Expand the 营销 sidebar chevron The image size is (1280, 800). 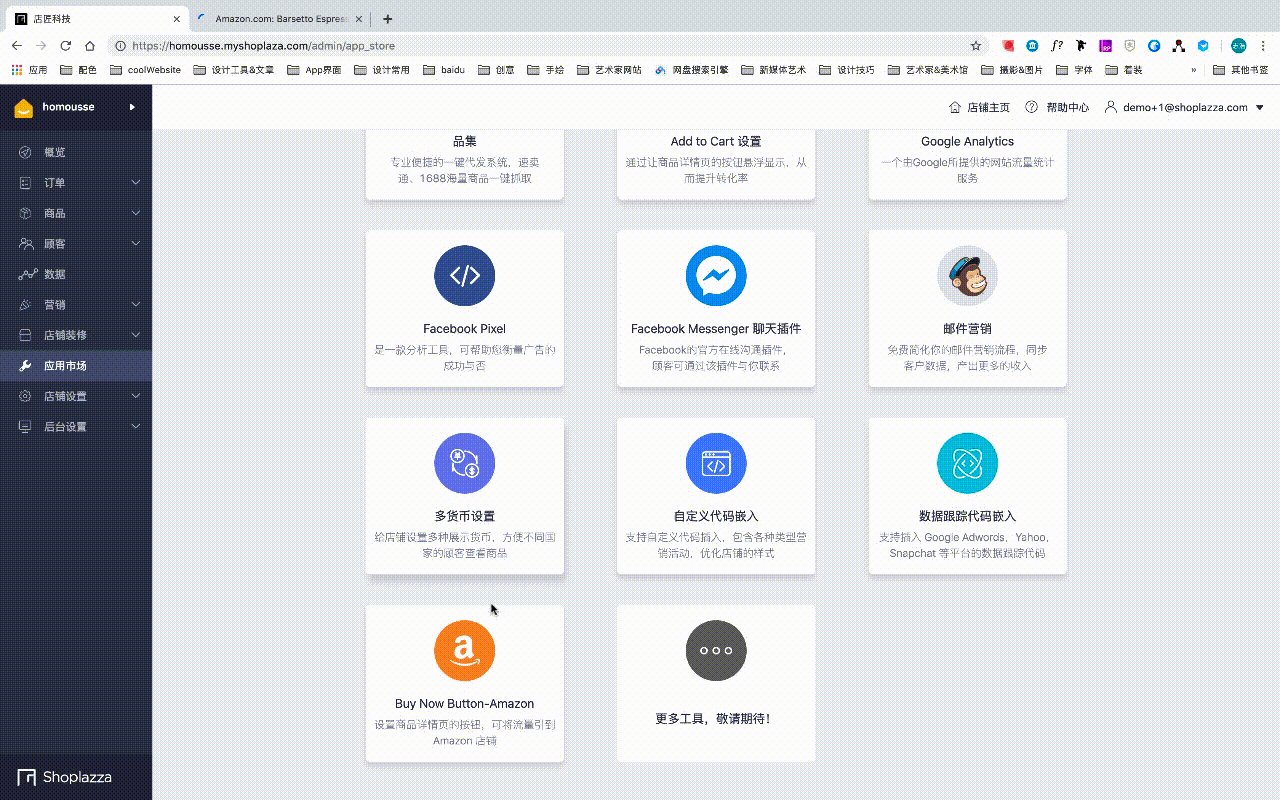(x=136, y=305)
